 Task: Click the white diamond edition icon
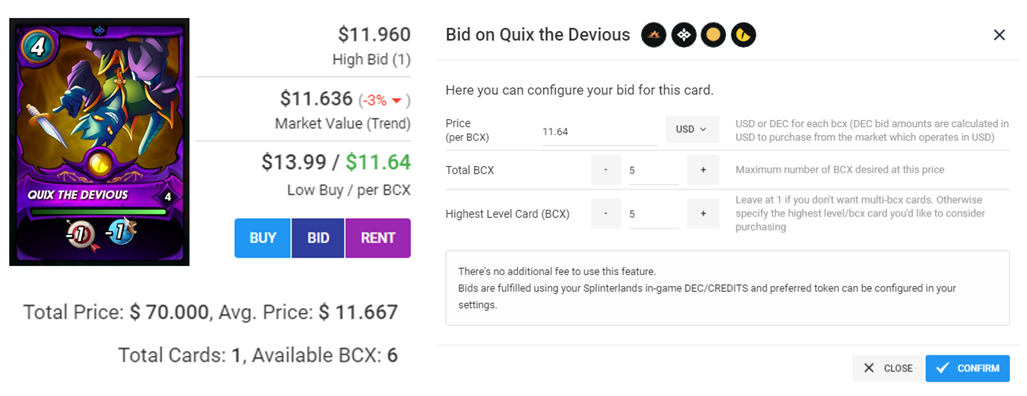pyautogui.click(x=684, y=35)
